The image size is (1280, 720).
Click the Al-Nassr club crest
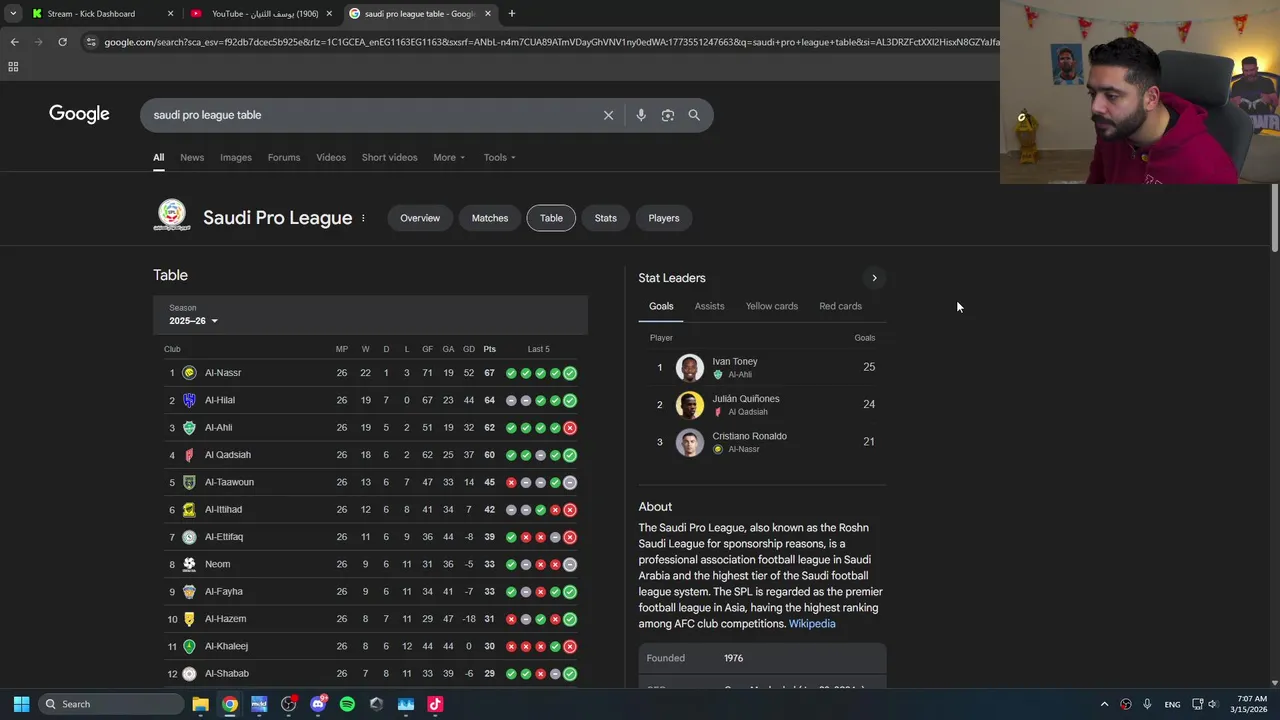coord(189,373)
